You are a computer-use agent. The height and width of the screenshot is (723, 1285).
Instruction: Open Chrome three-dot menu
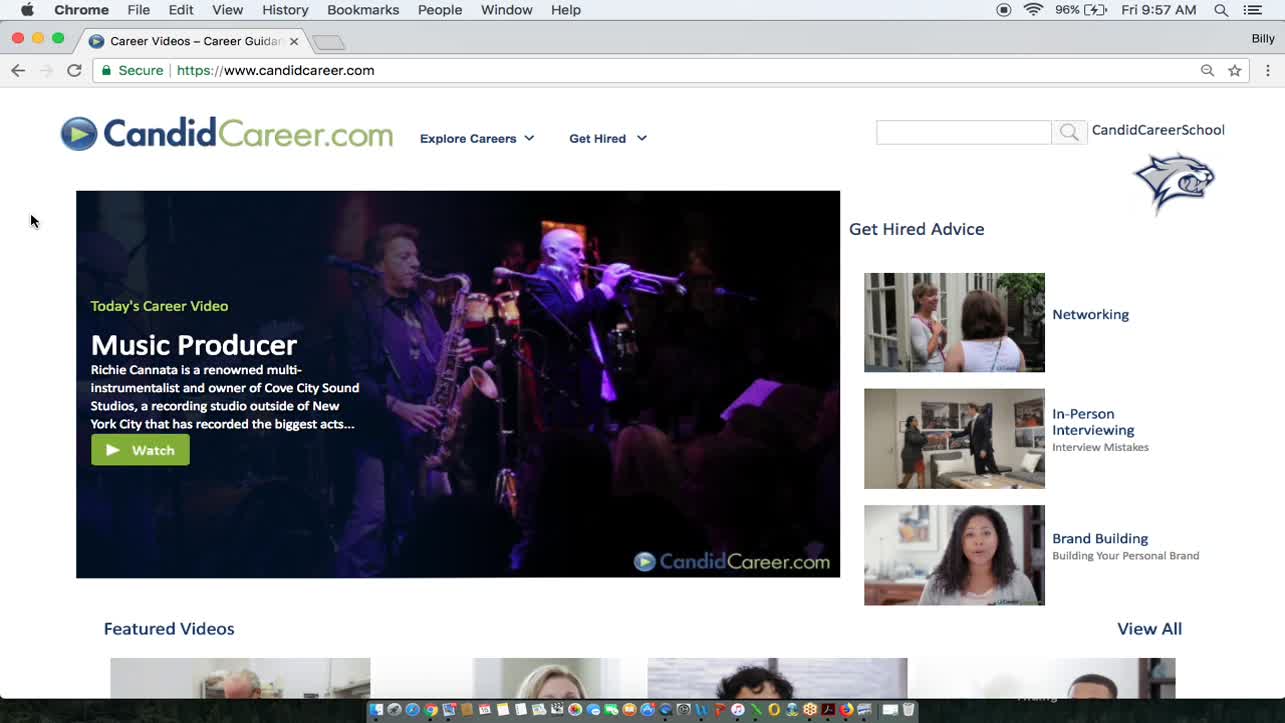coord(1267,70)
